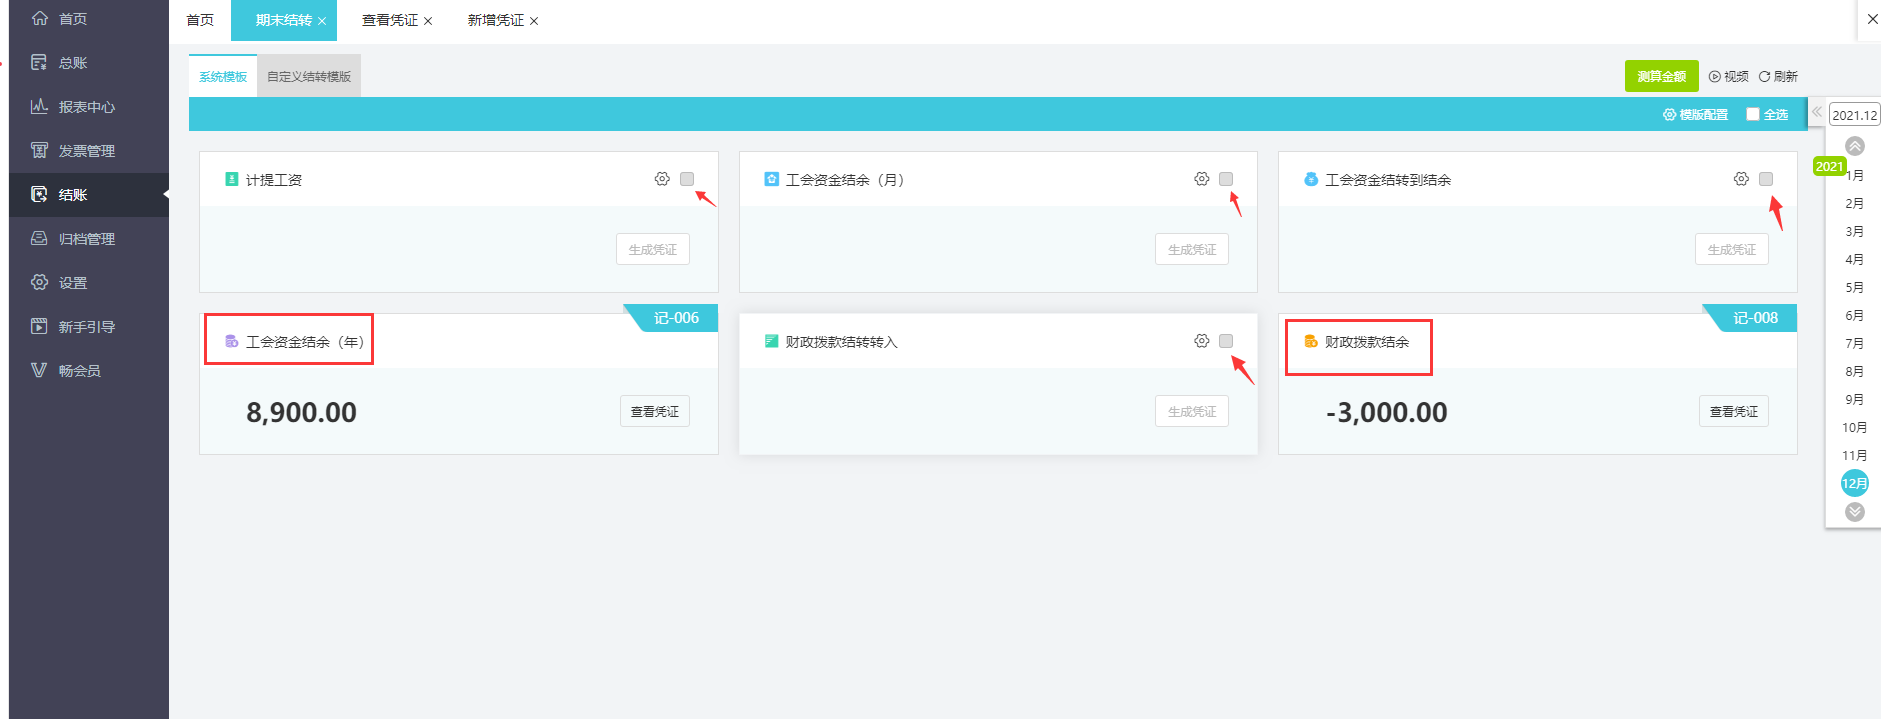Click the 2021.12 period input field
This screenshot has height=719, width=1881.
[x=1854, y=115]
